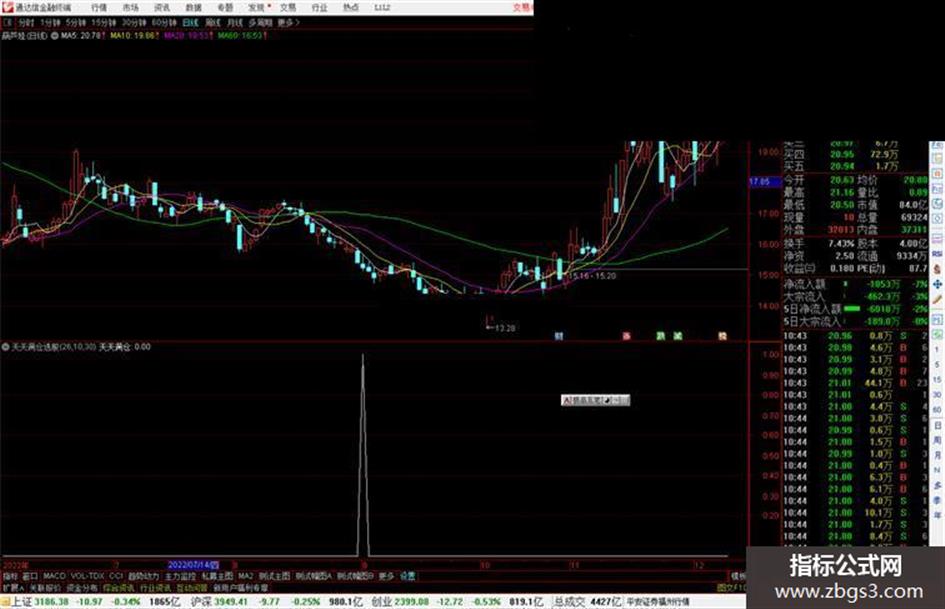
Task: Select the VOL-TDX indicator tab
Action: (87, 576)
